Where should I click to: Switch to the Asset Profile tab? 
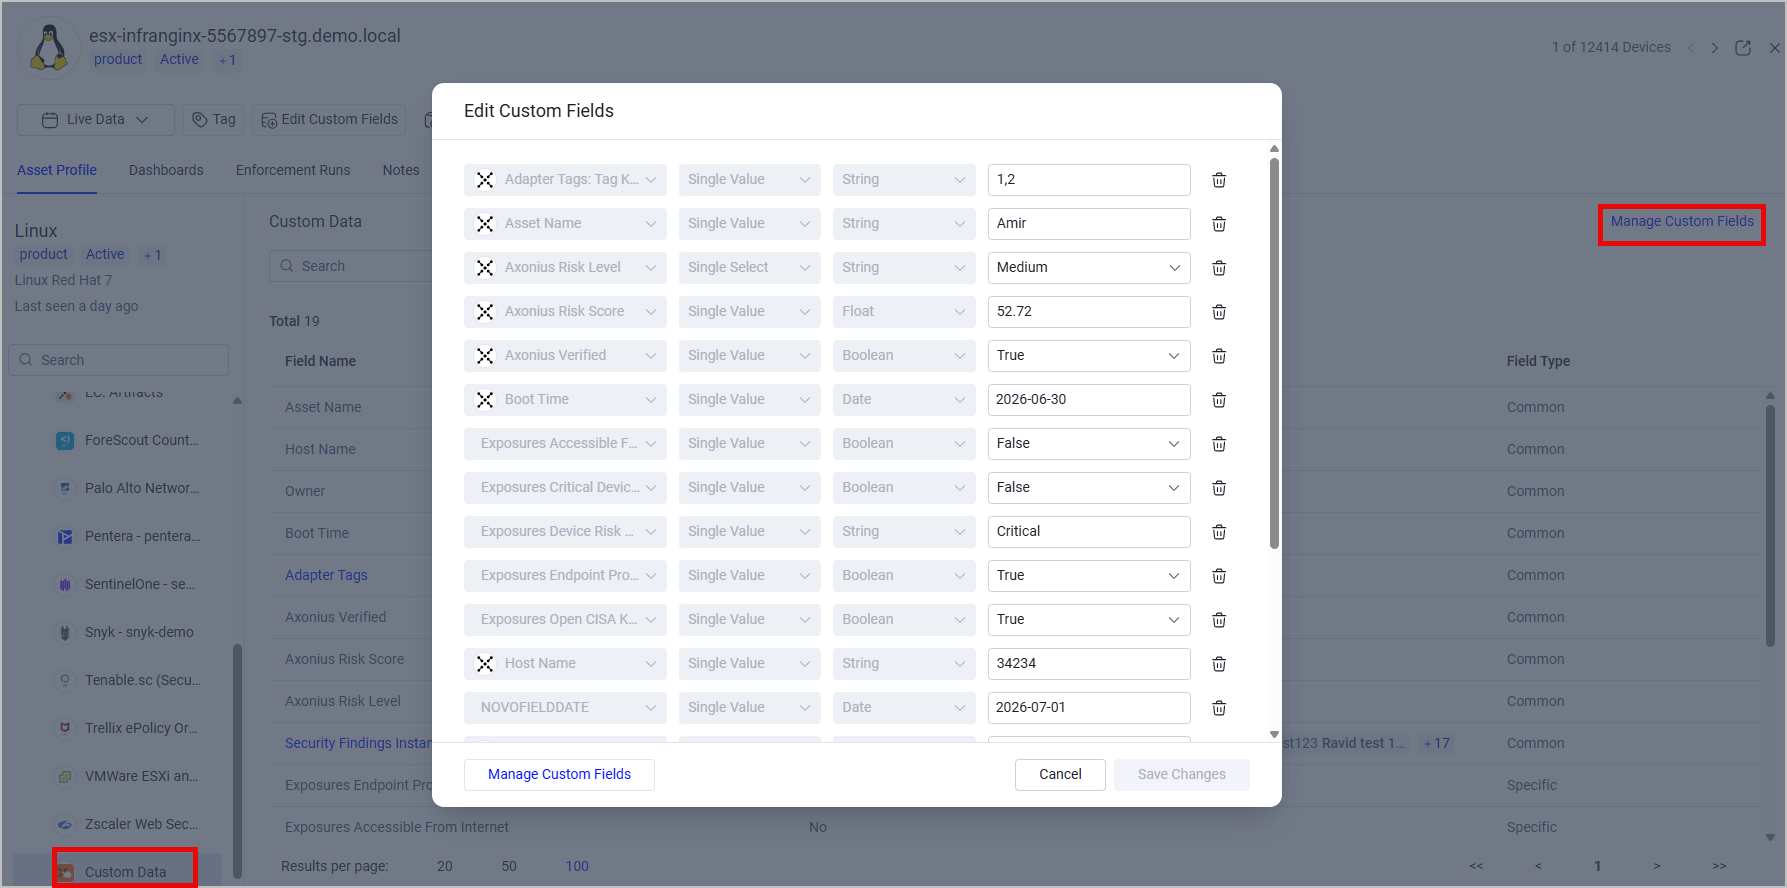pyautogui.click(x=57, y=170)
